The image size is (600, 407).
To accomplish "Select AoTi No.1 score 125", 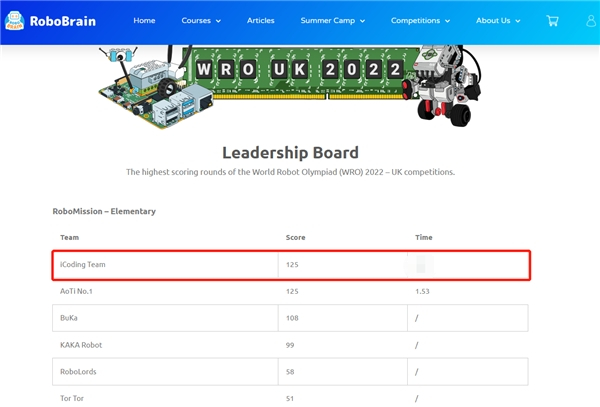I will coord(292,291).
